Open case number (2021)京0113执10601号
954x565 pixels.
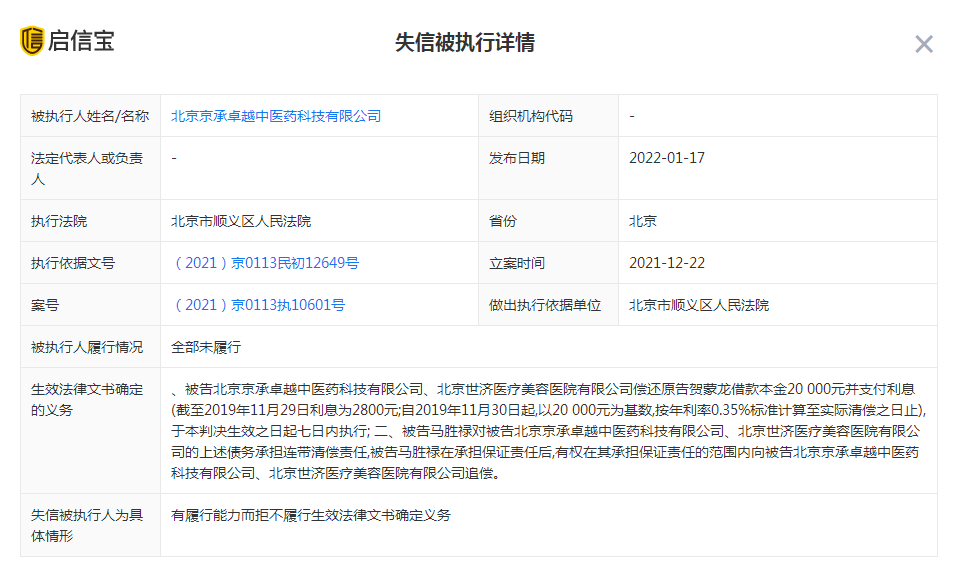(x=259, y=305)
